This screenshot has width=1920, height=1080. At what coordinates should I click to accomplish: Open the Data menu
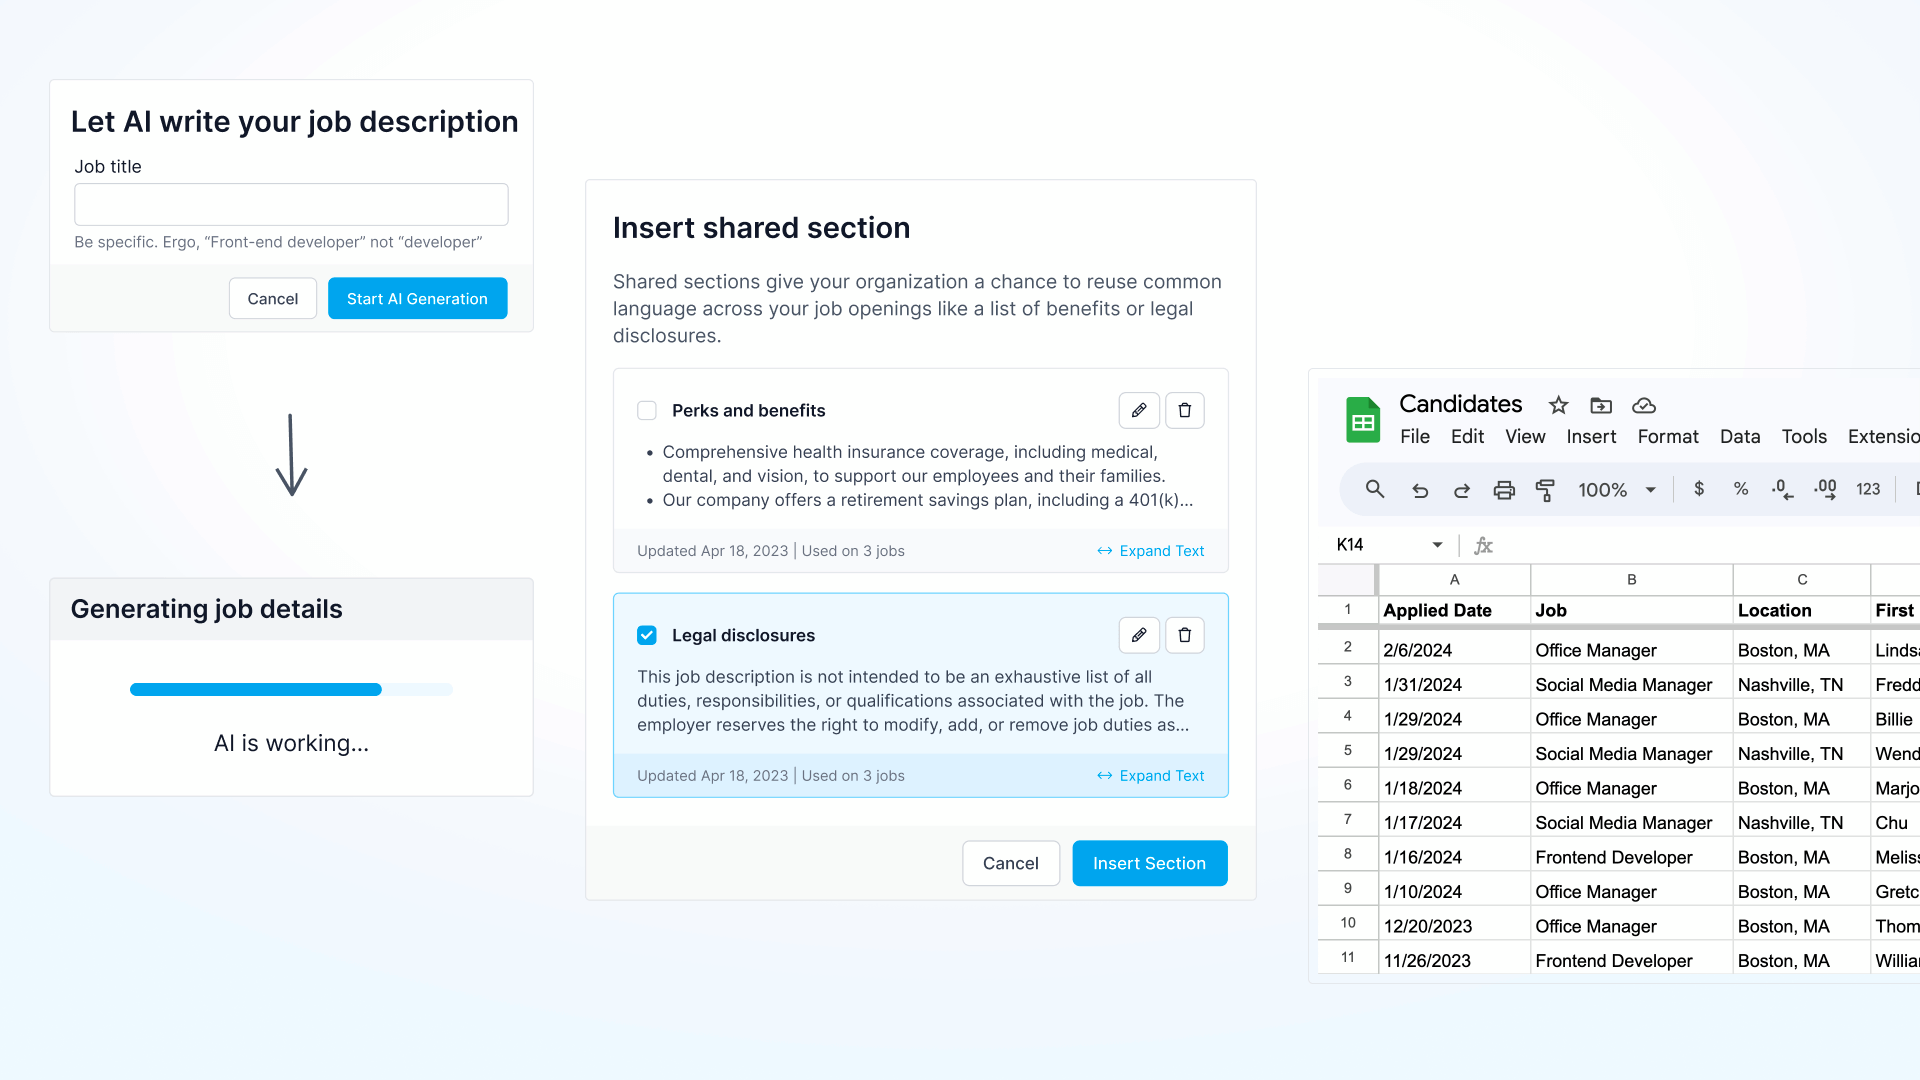click(1739, 437)
